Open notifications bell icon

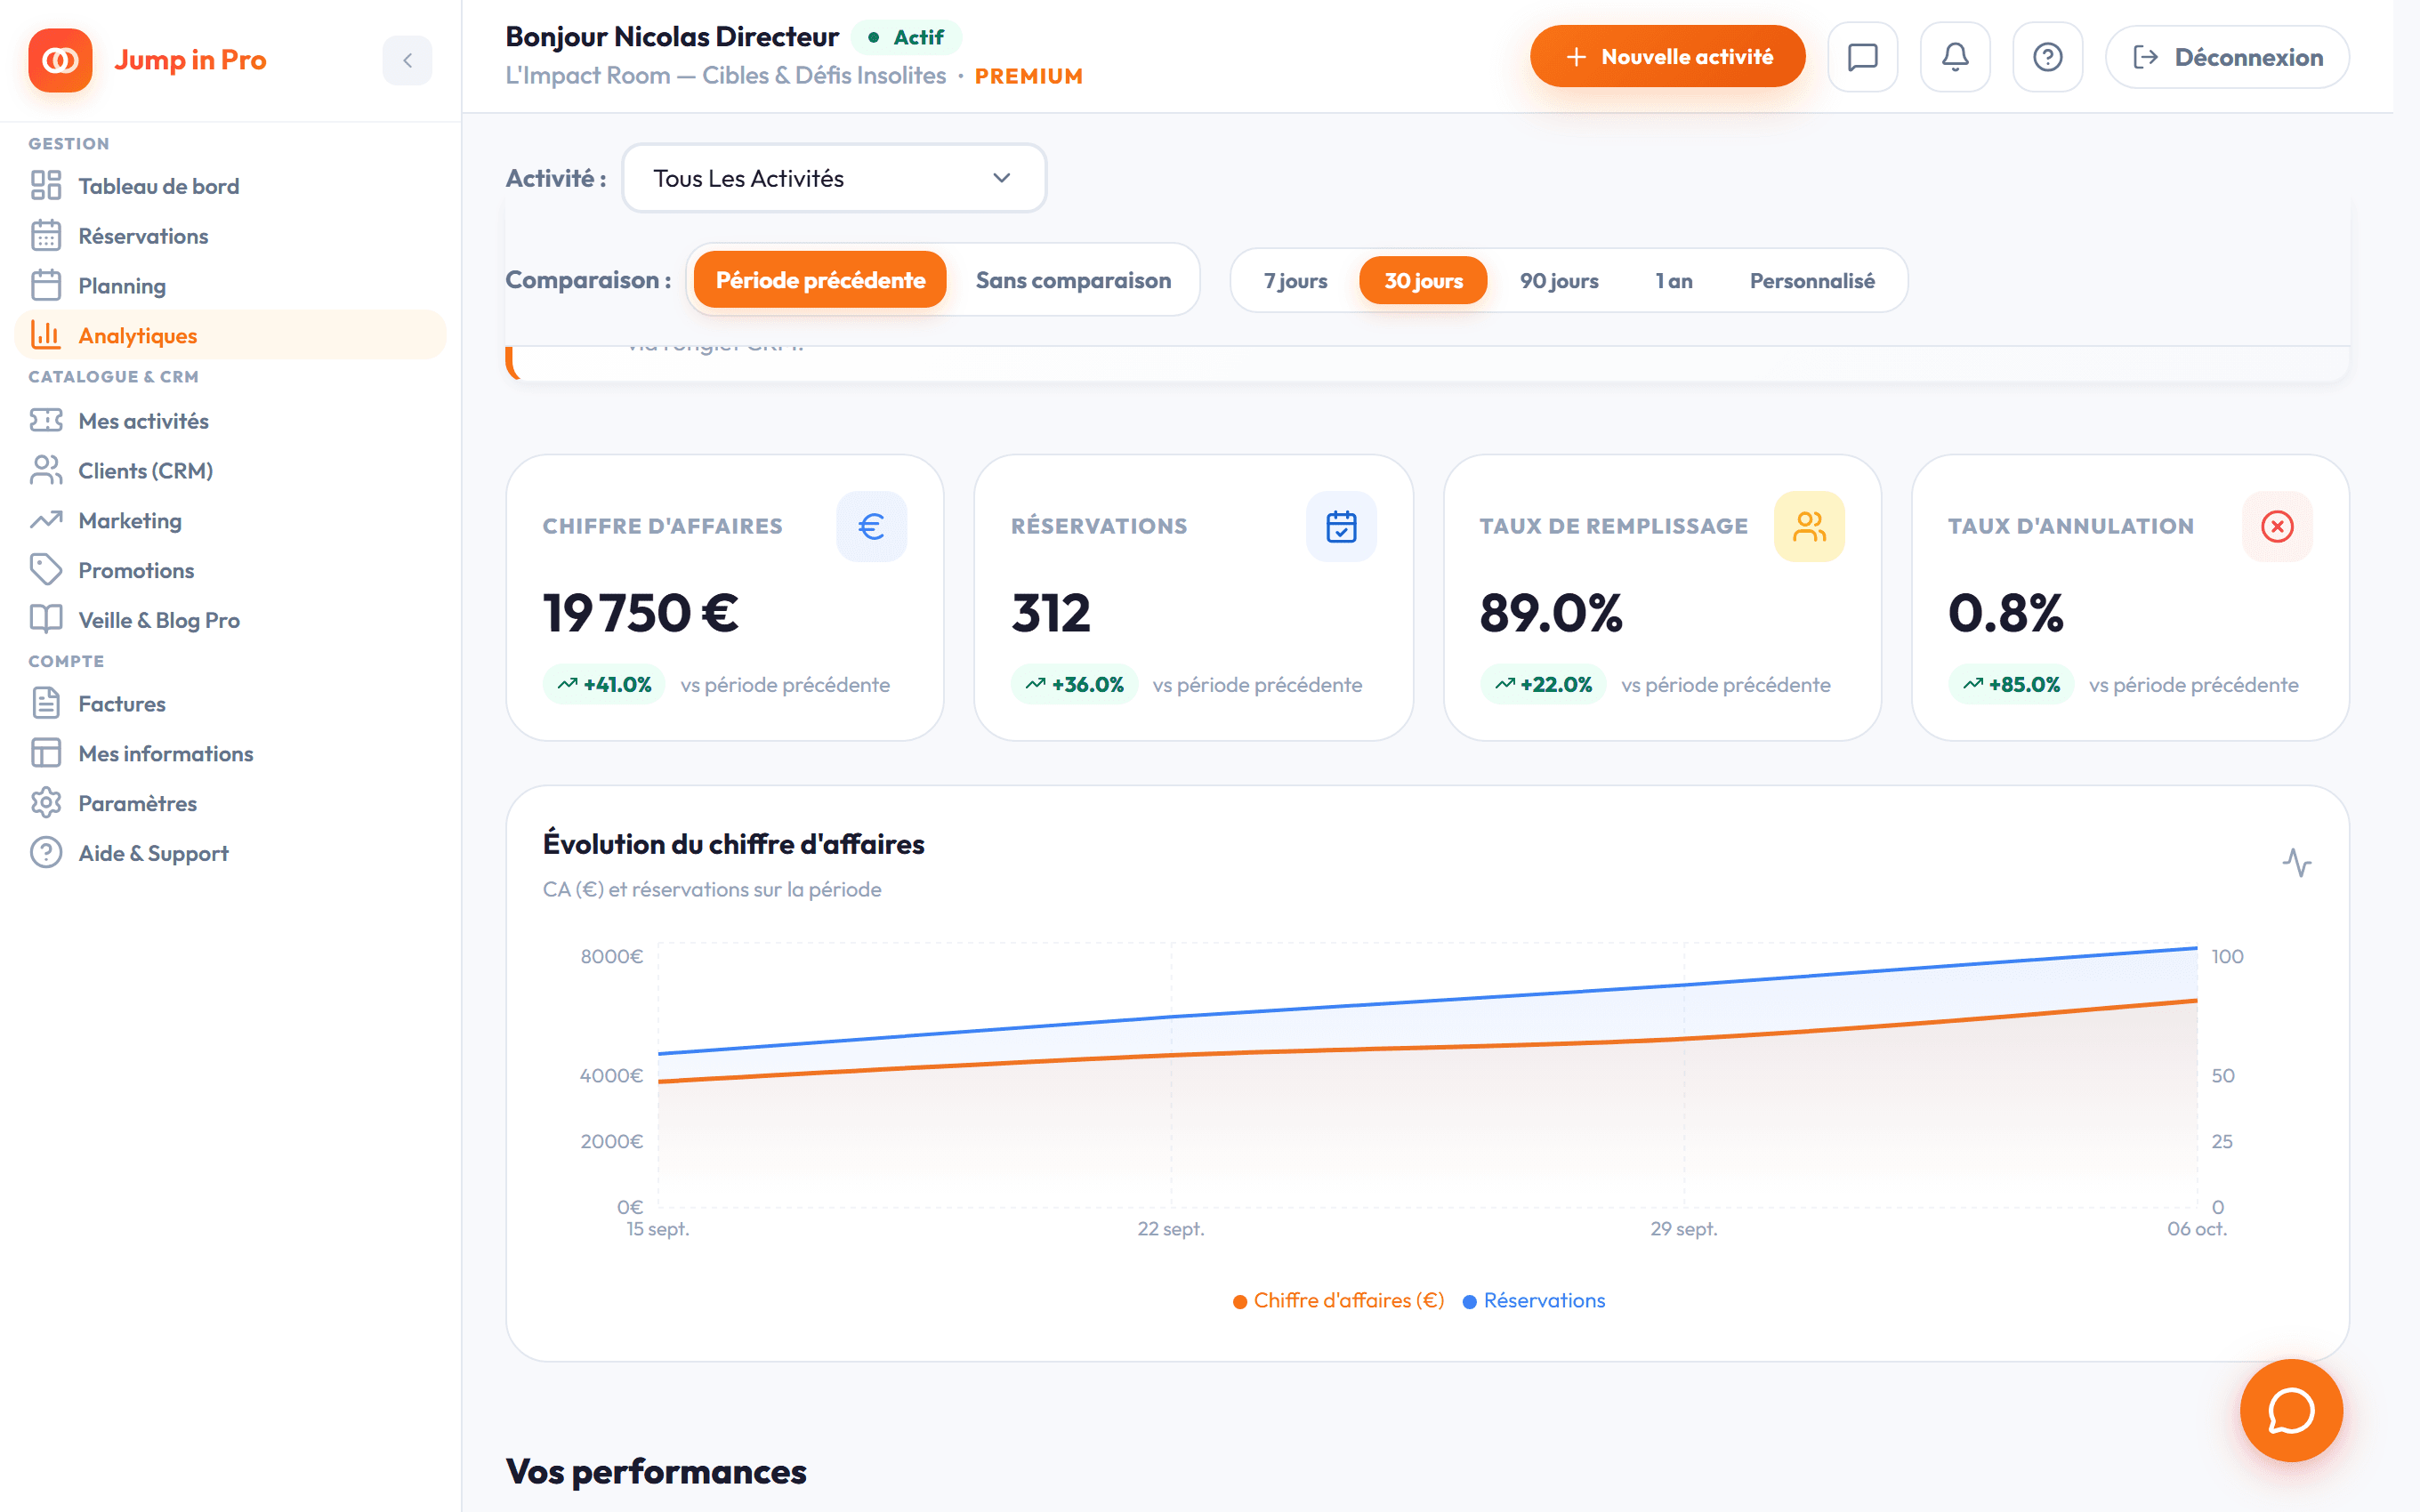tap(1955, 57)
